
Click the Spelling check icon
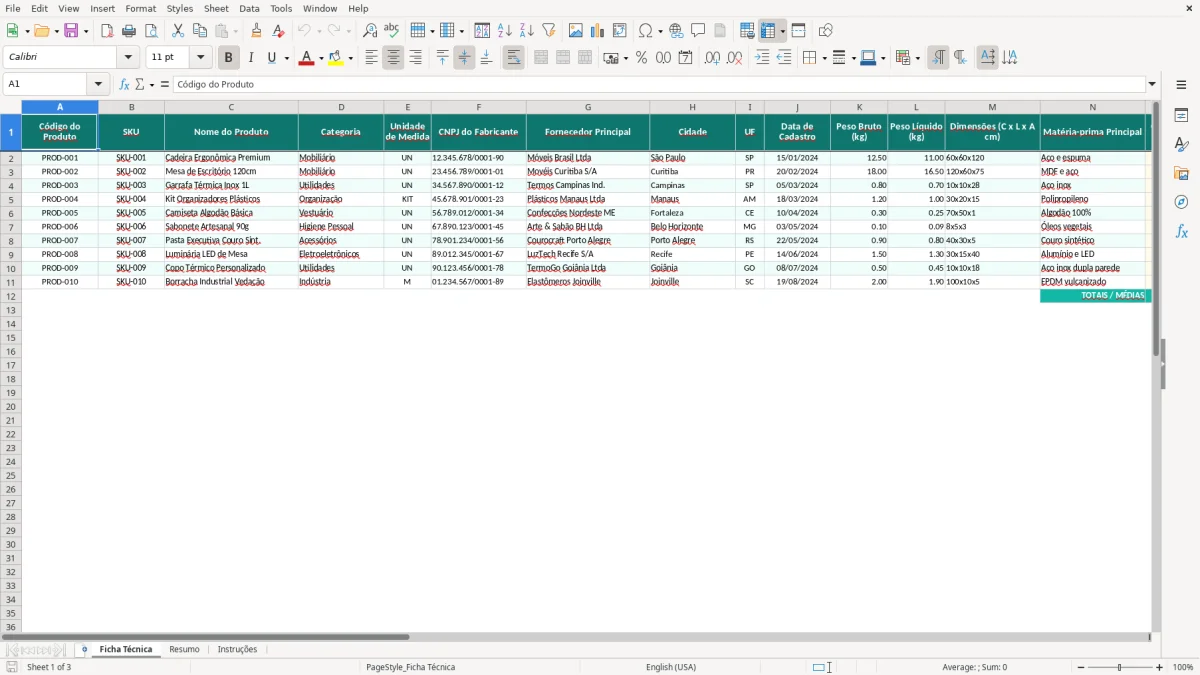coord(392,31)
